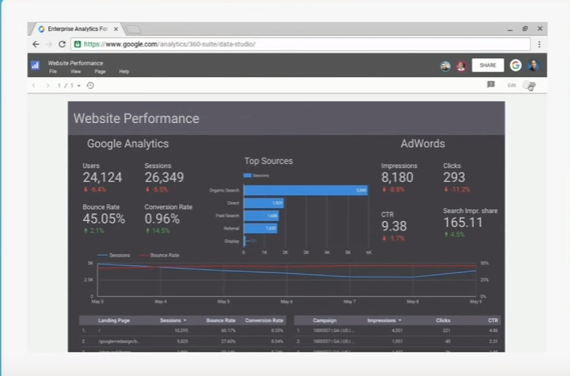Click the browser address bar
The height and width of the screenshot is (376, 570).
pos(300,44)
